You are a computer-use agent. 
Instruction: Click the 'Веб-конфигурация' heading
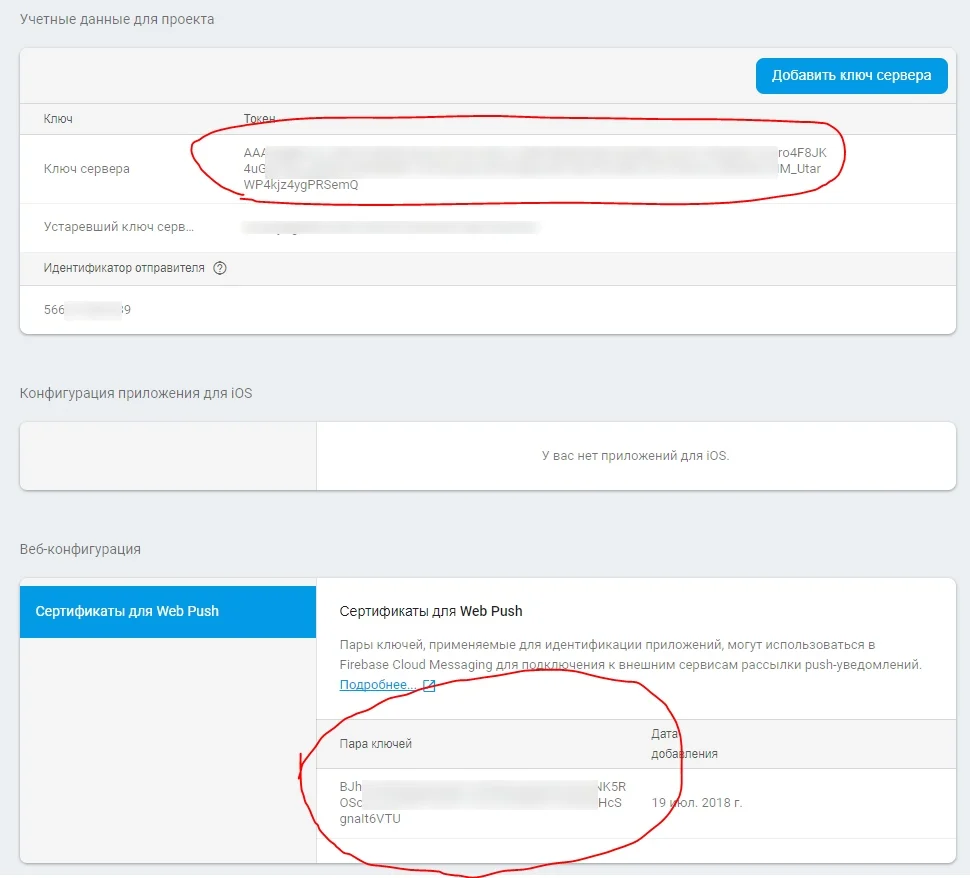(80, 549)
